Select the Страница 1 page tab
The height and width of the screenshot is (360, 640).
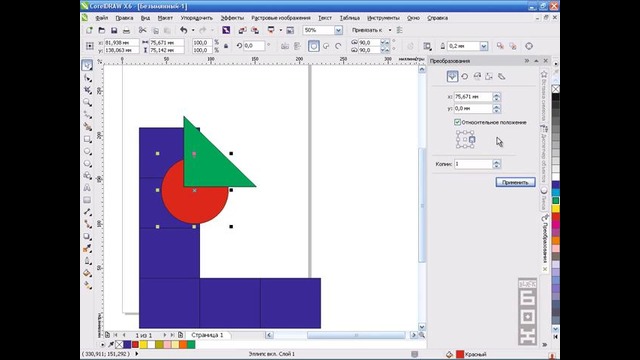pyautogui.click(x=207, y=335)
